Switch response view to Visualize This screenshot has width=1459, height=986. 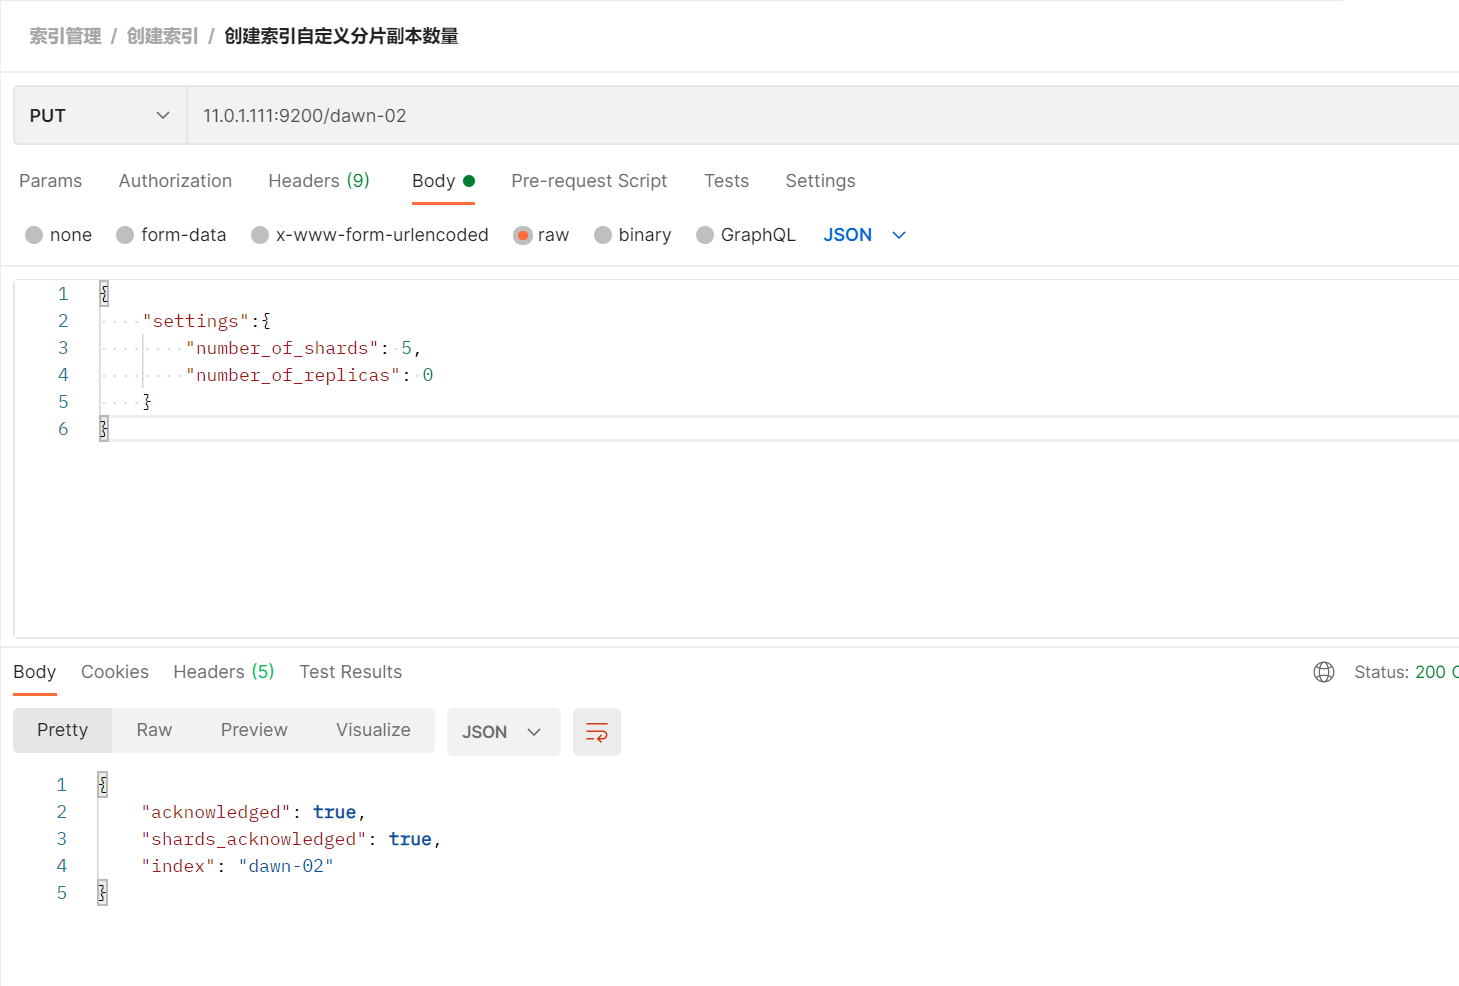pos(373,731)
